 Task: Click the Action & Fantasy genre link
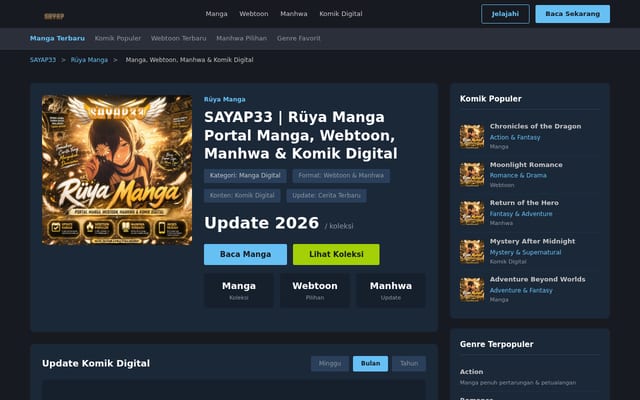[x=515, y=138]
